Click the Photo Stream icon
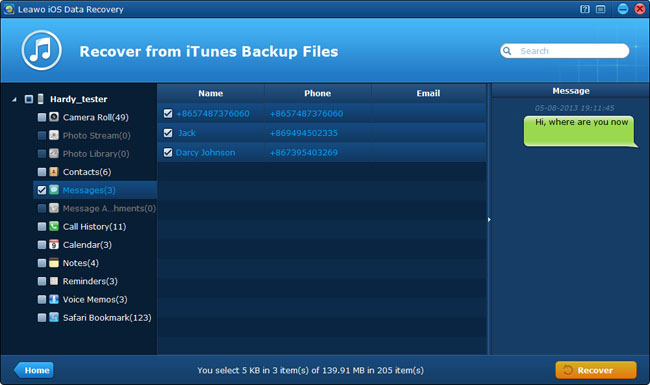 (54, 135)
